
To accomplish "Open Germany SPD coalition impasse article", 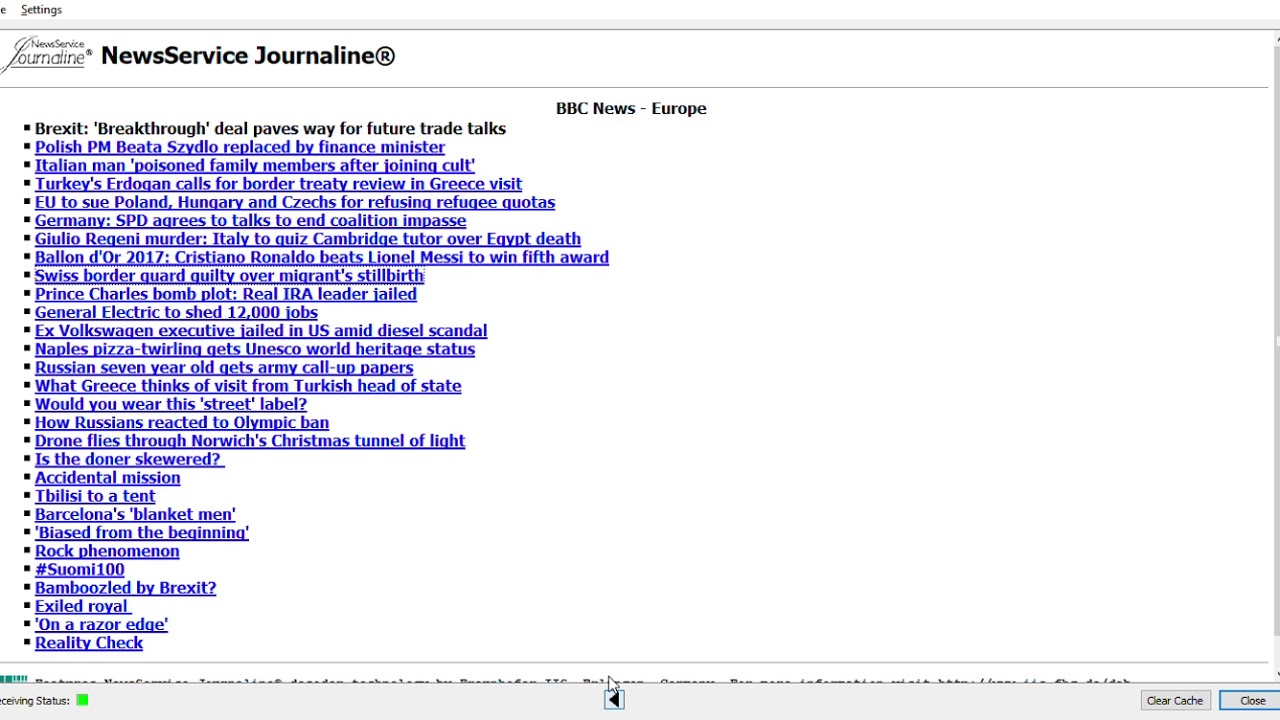I will 250,220.
